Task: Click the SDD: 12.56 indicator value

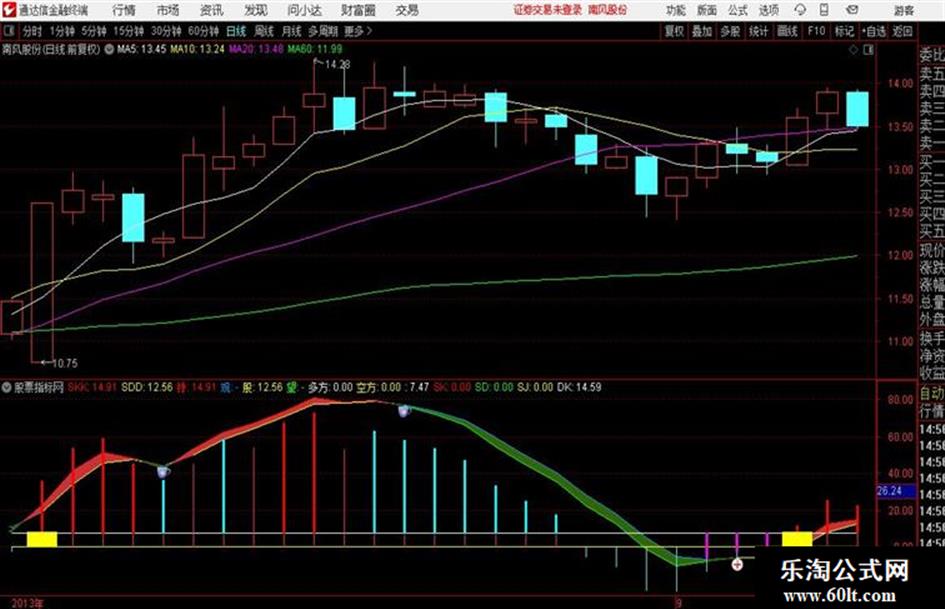Action: click(x=146, y=387)
